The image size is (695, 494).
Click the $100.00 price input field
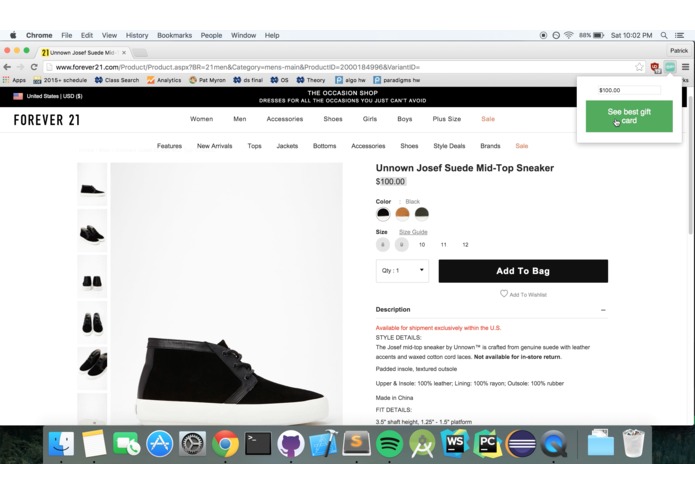point(629,90)
